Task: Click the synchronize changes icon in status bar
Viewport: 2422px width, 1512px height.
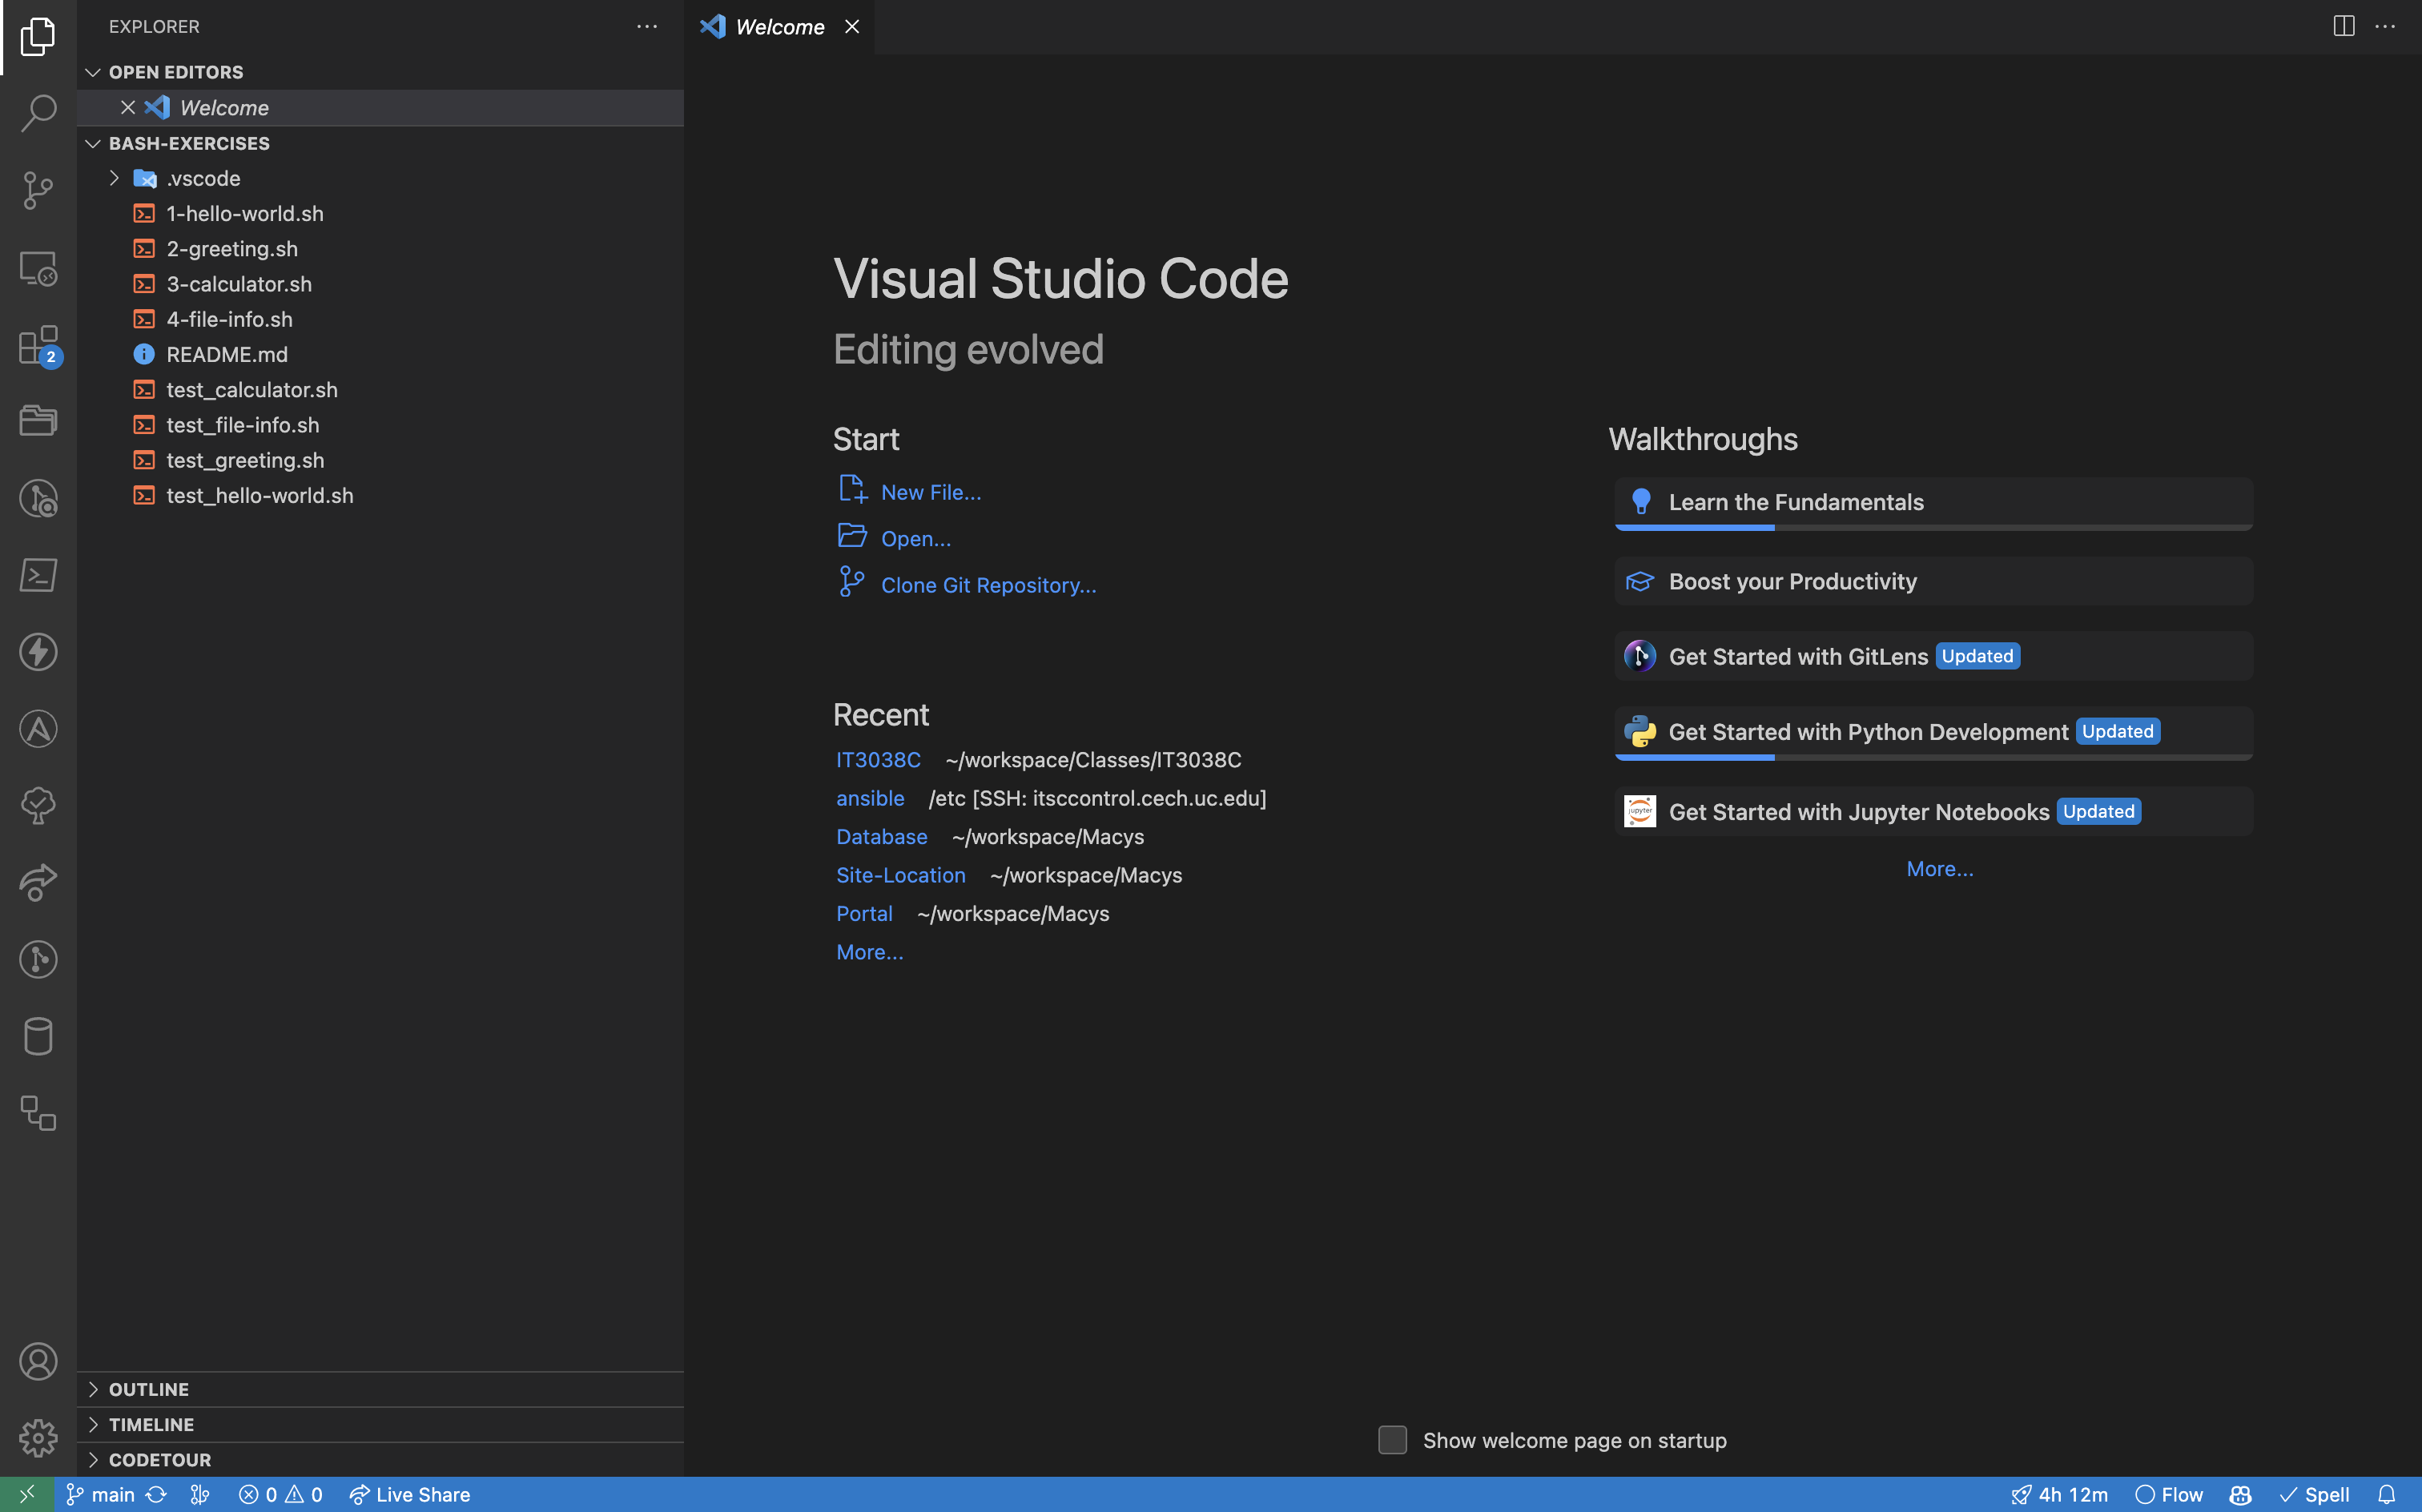Action: pos(156,1494)
